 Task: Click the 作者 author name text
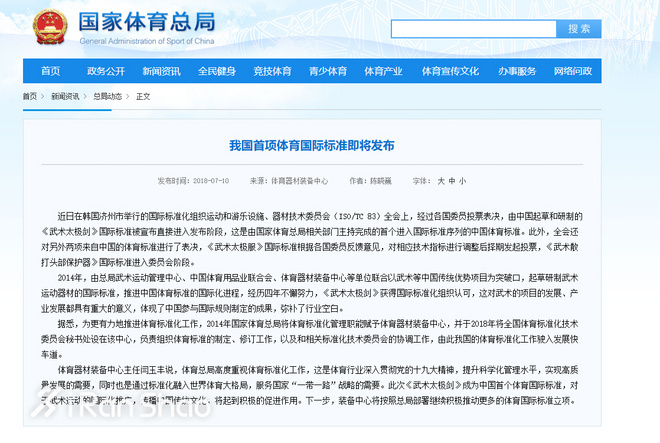tap(381, 181)
